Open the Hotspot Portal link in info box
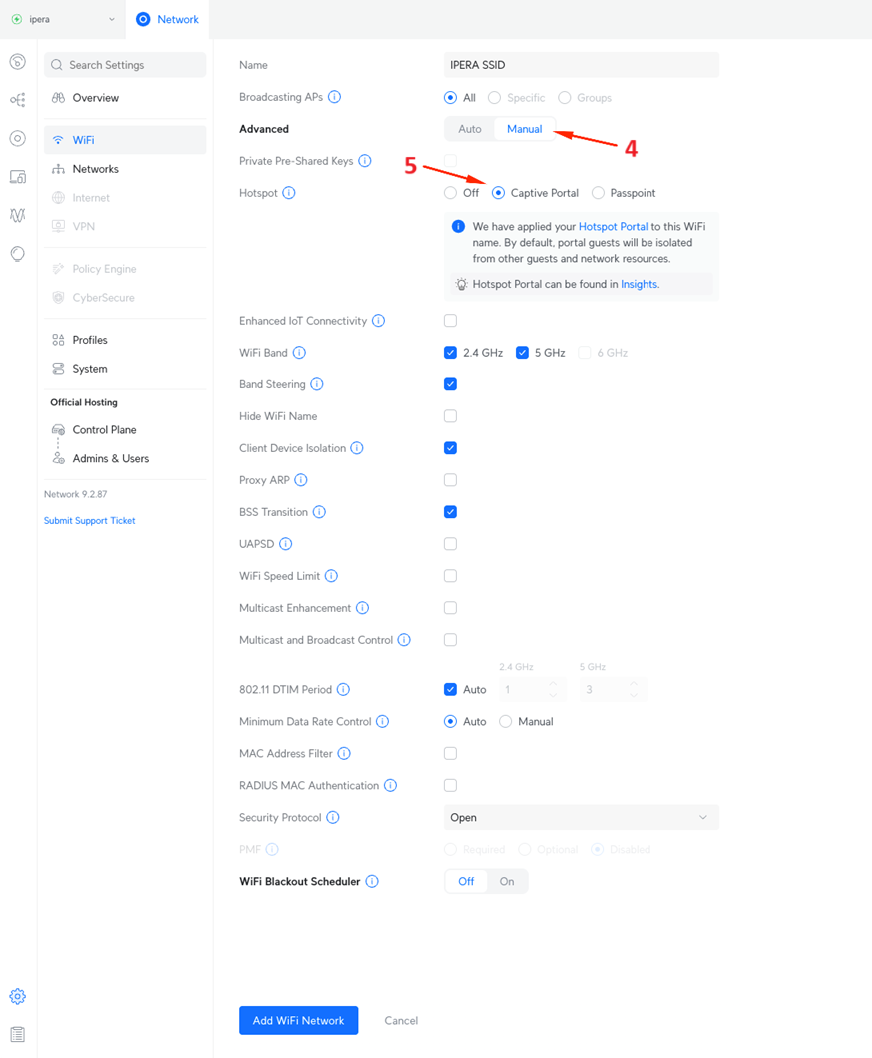This screenshot has width=872, height=1058. [615, 226]
